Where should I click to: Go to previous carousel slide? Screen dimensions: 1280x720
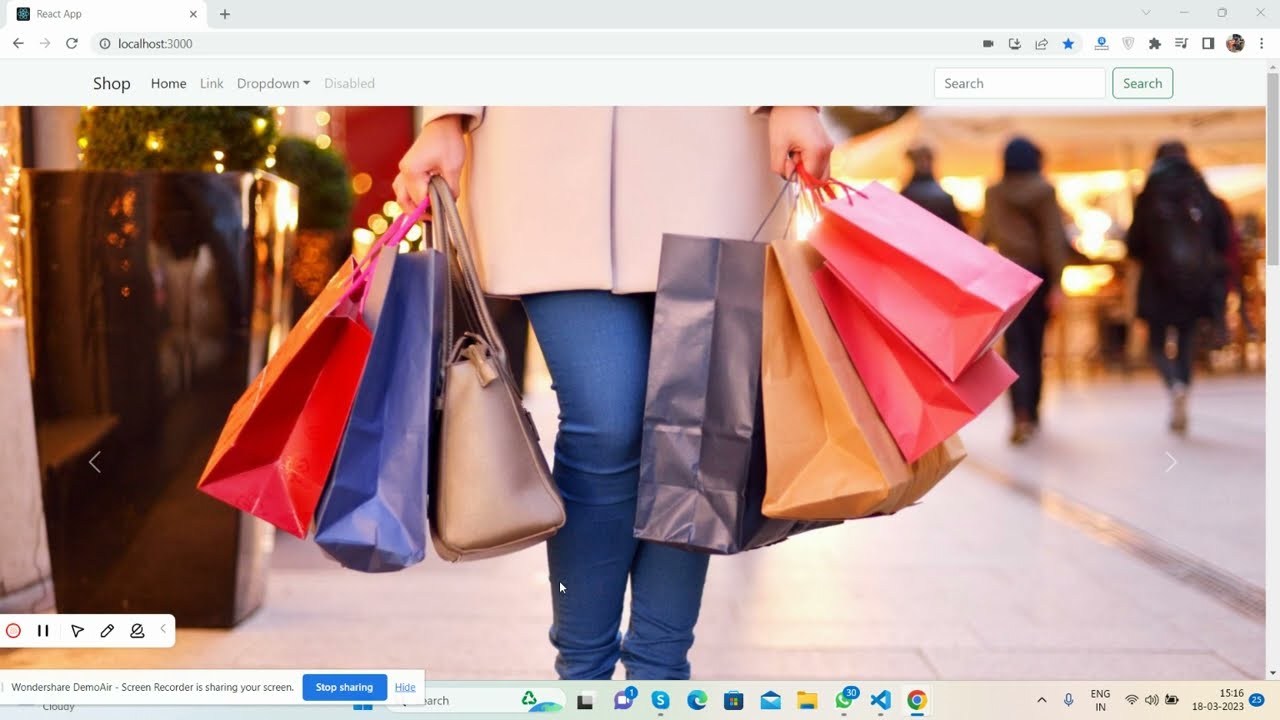pos(95,462)
